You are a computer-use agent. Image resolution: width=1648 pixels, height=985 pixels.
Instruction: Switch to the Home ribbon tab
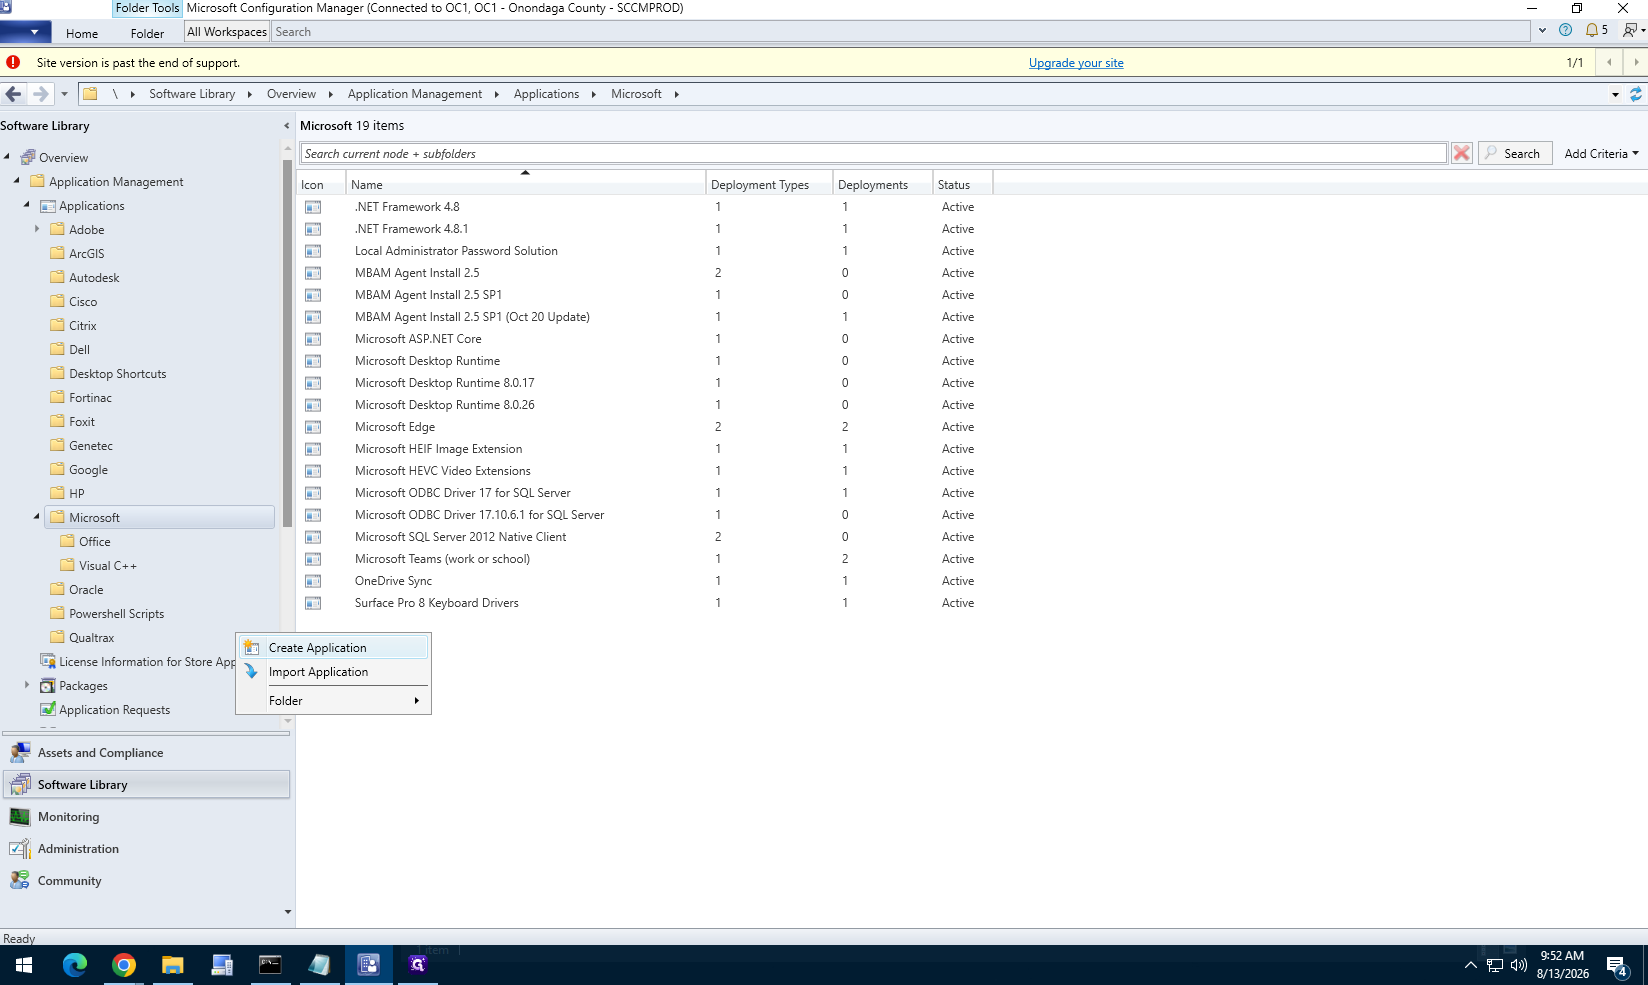click(82, 33)
